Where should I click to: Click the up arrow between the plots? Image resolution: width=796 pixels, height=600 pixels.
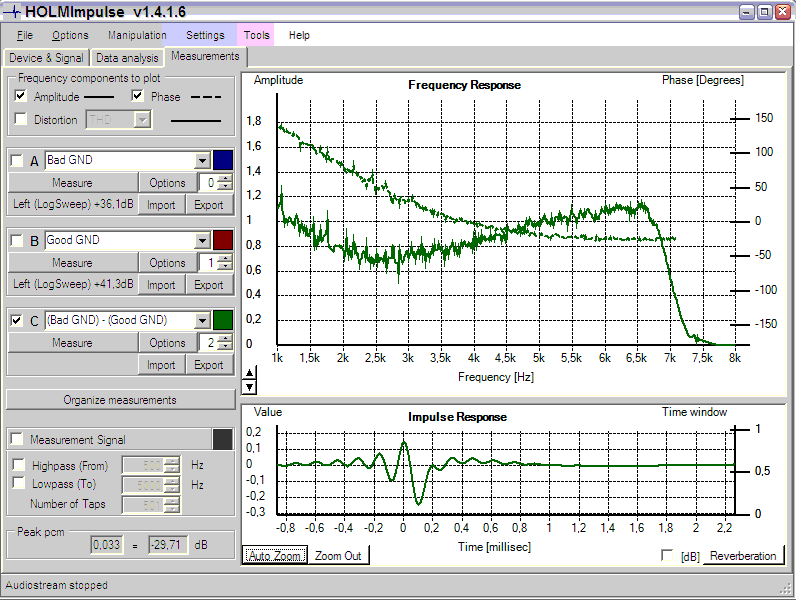click(249, 374)
